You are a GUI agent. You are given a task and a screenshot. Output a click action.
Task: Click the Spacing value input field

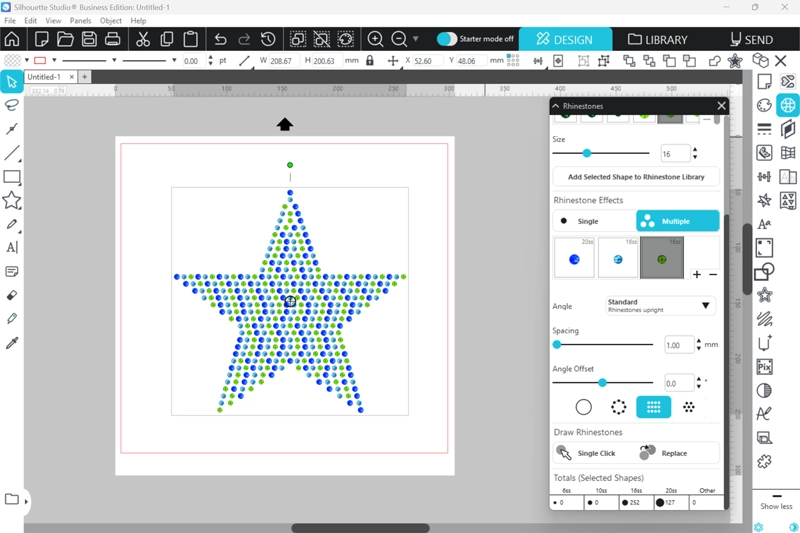click(679, 345)
